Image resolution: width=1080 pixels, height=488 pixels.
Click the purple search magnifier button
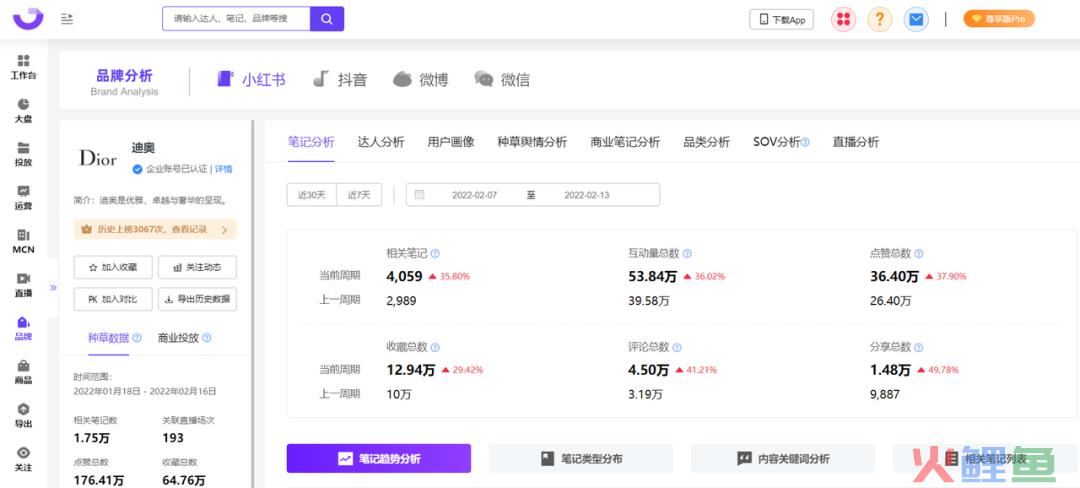[327, 19]
